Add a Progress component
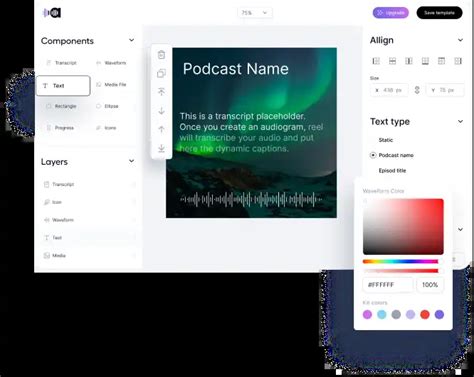Screen dimensions: 474x377 [x=61, y=128]
